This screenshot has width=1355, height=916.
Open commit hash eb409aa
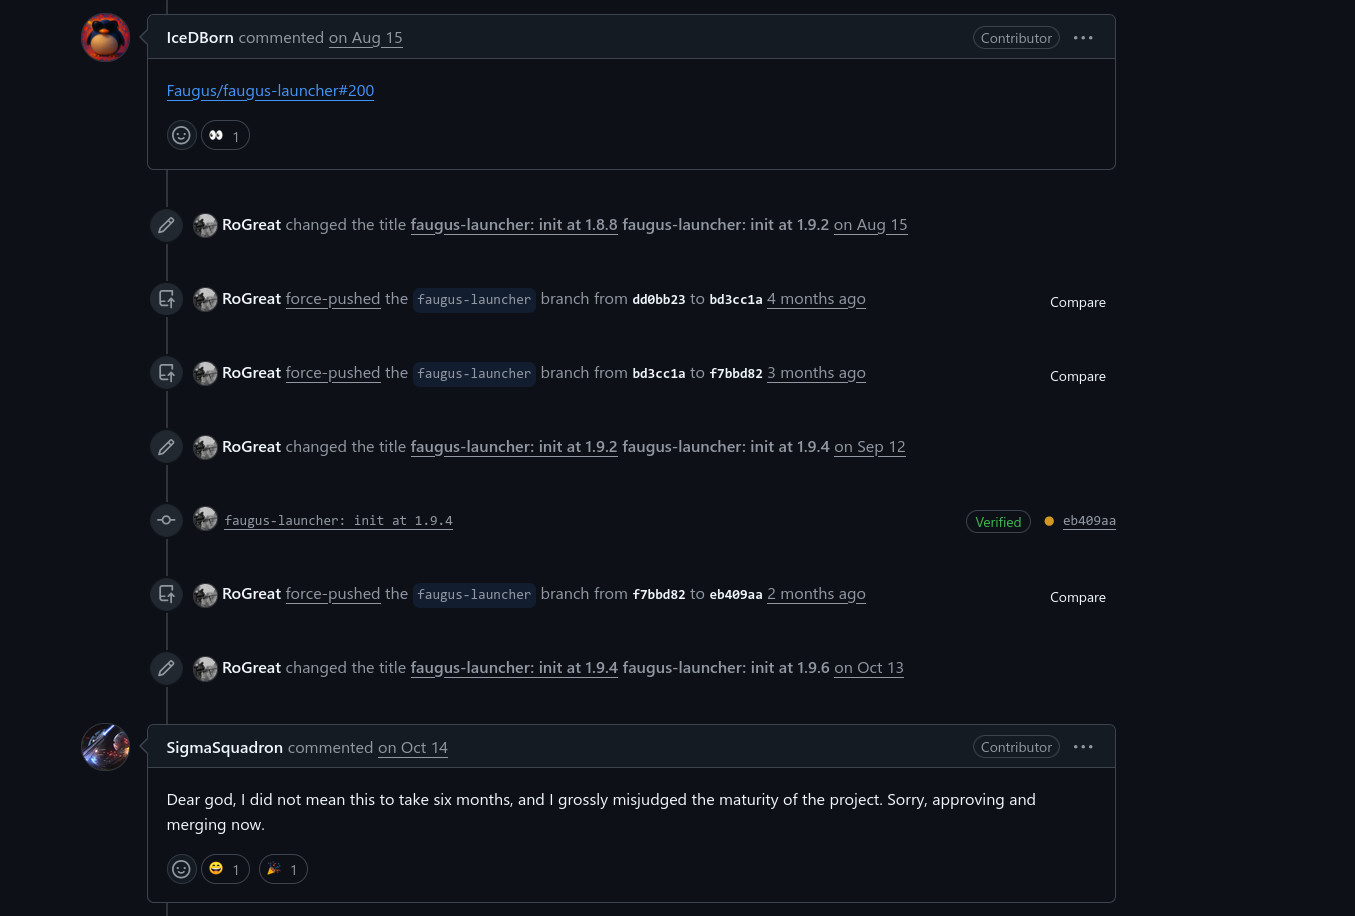click(1089, 521)
